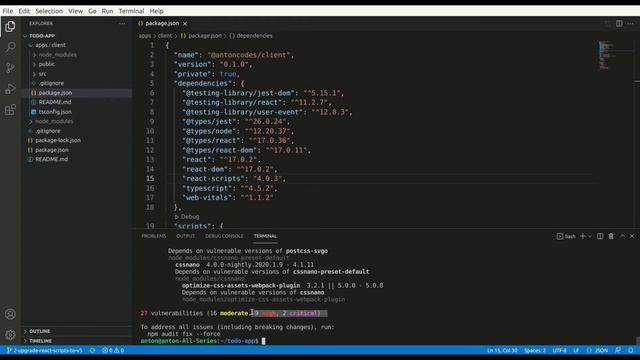Open the Go menu
This screenshot has height=360, width=640.
coord(92,11)
